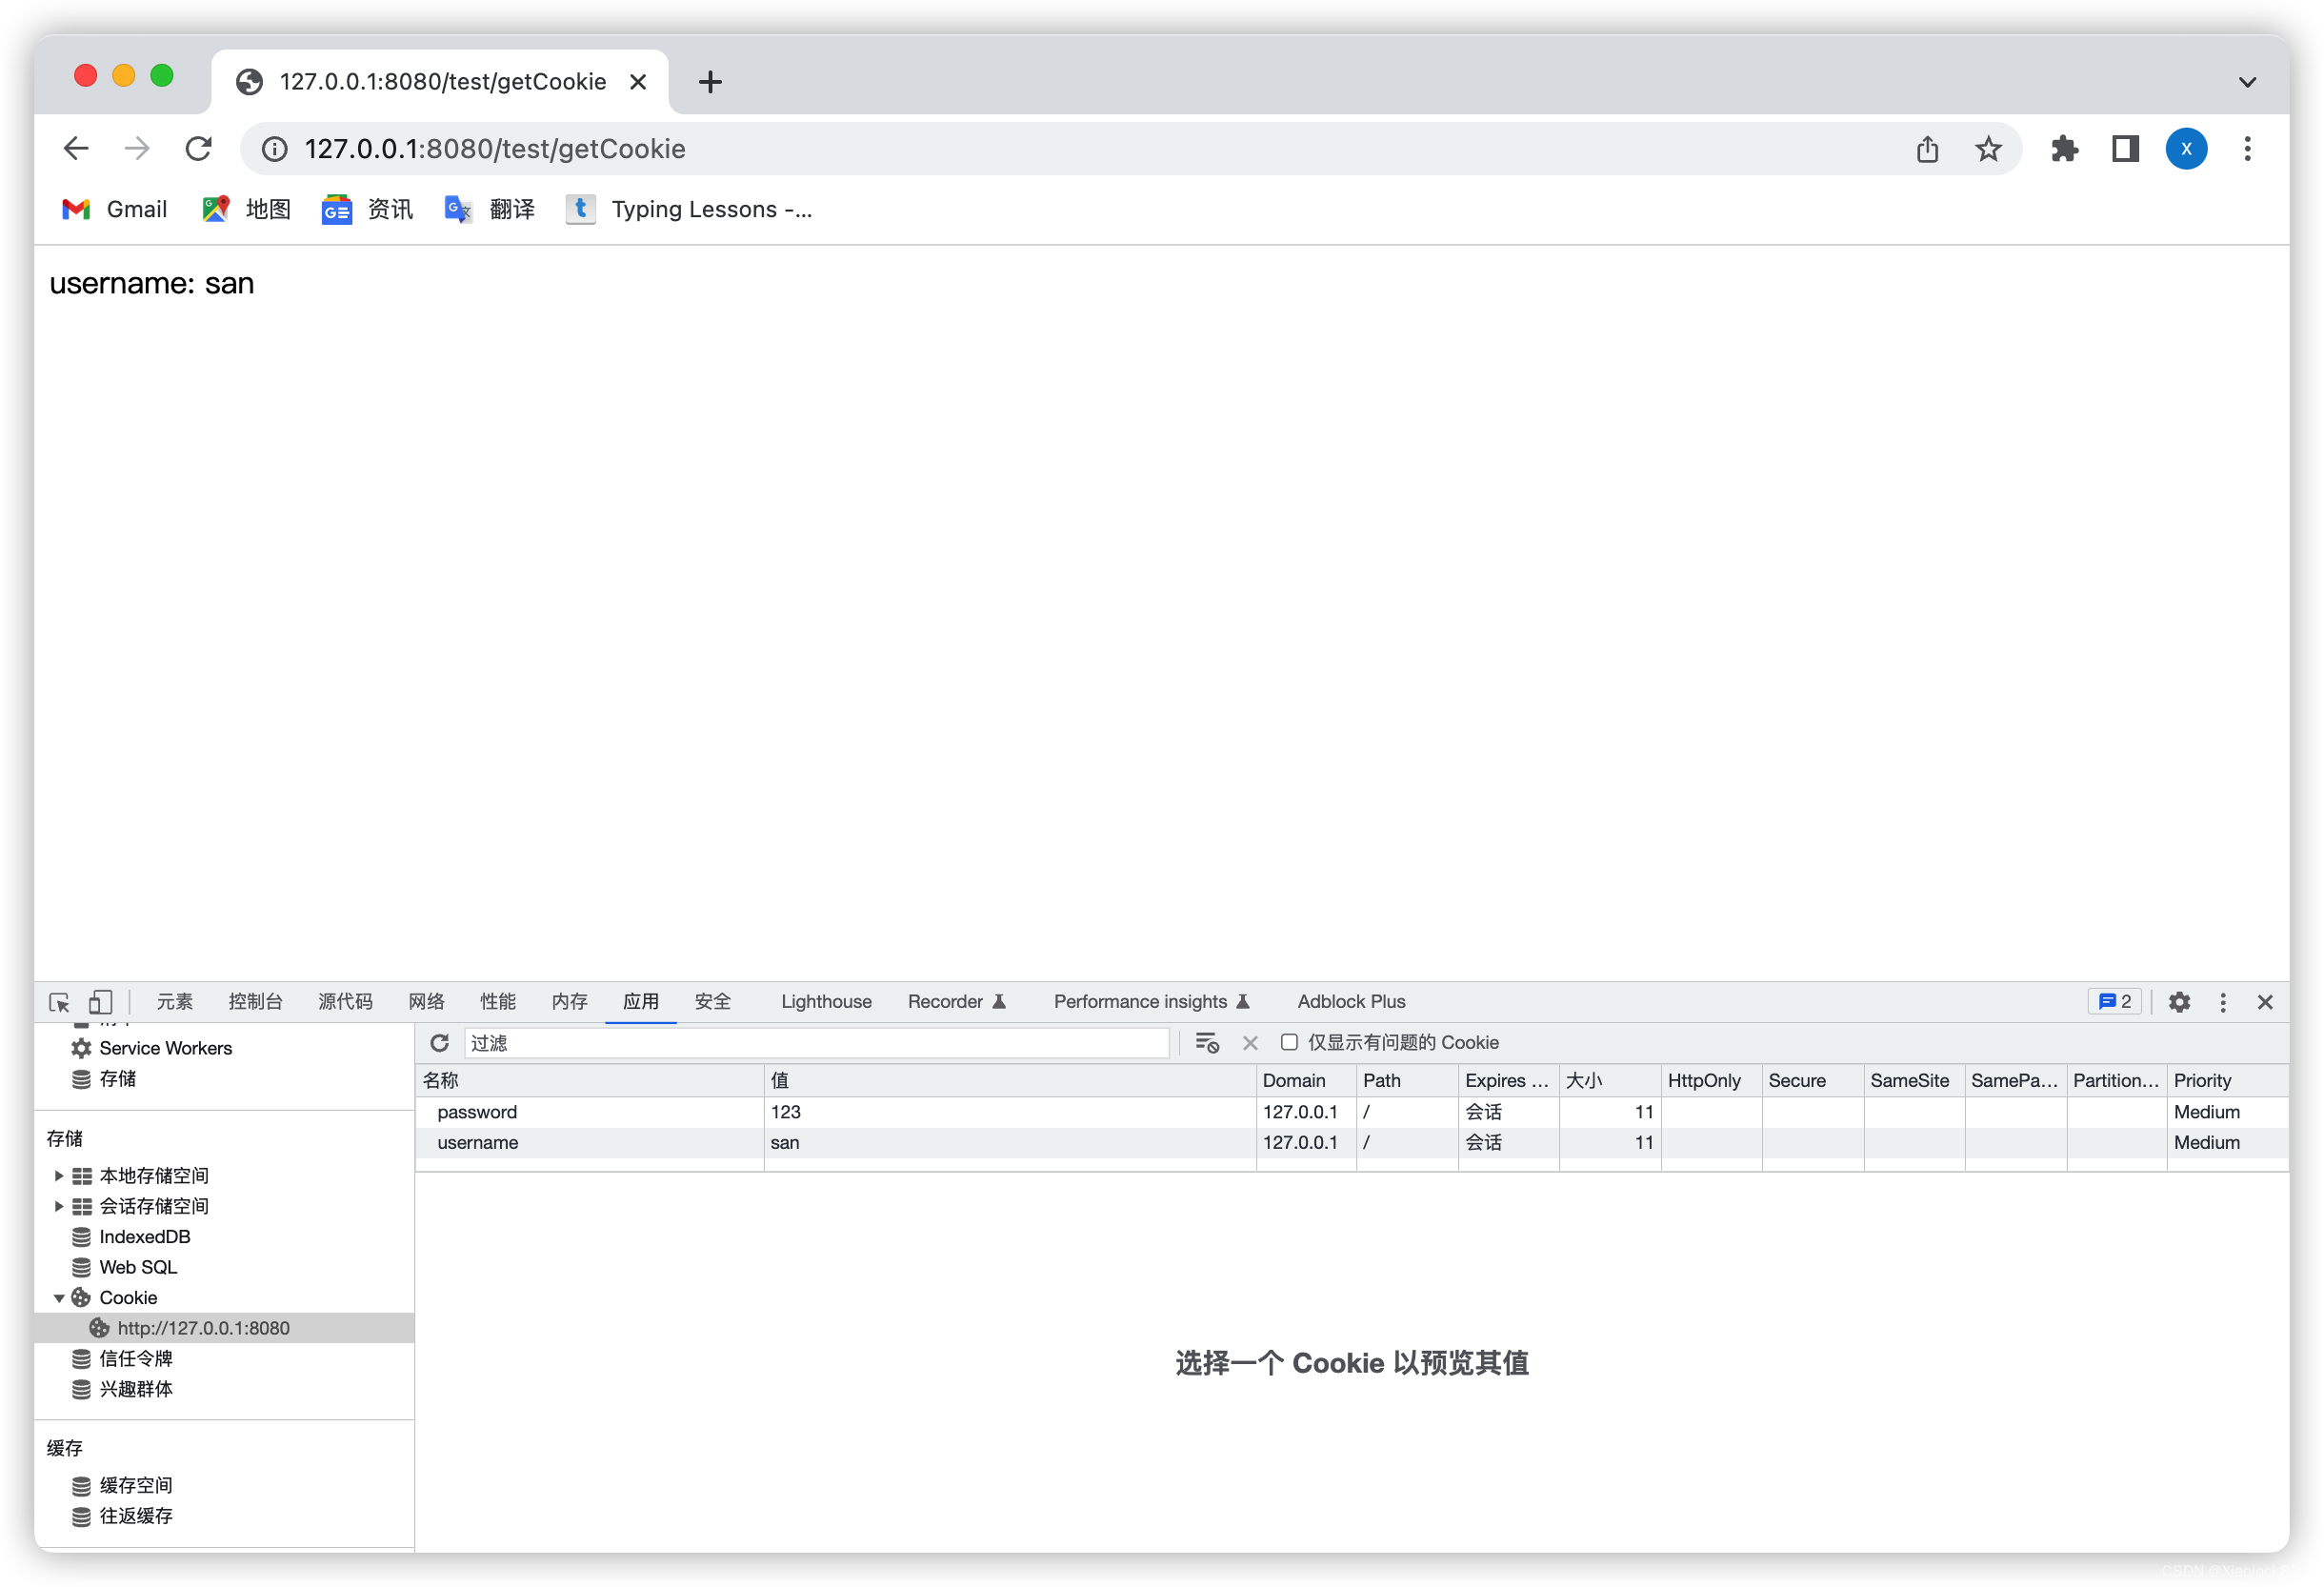Open Adblock Plus tab
The width and height of the screenshot is (2324, 1587).
coord(1351,1002)
